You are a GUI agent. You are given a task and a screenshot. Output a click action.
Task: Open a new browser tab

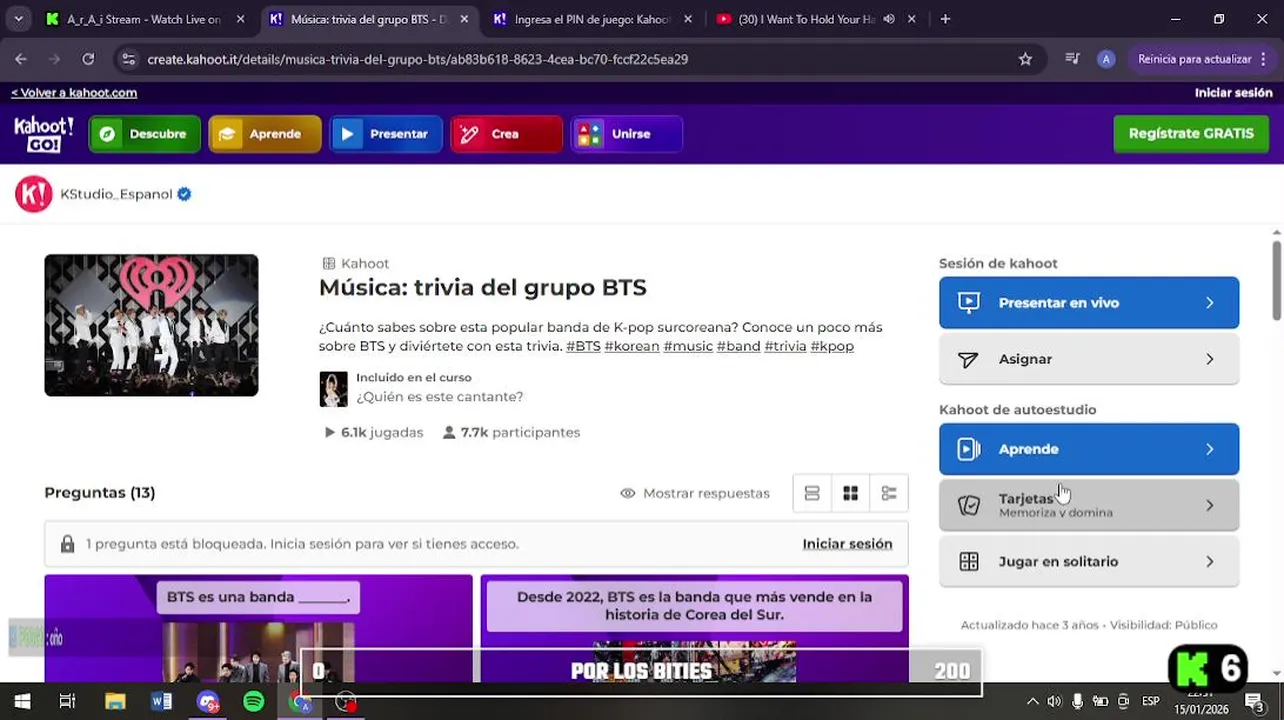(945, 19)
